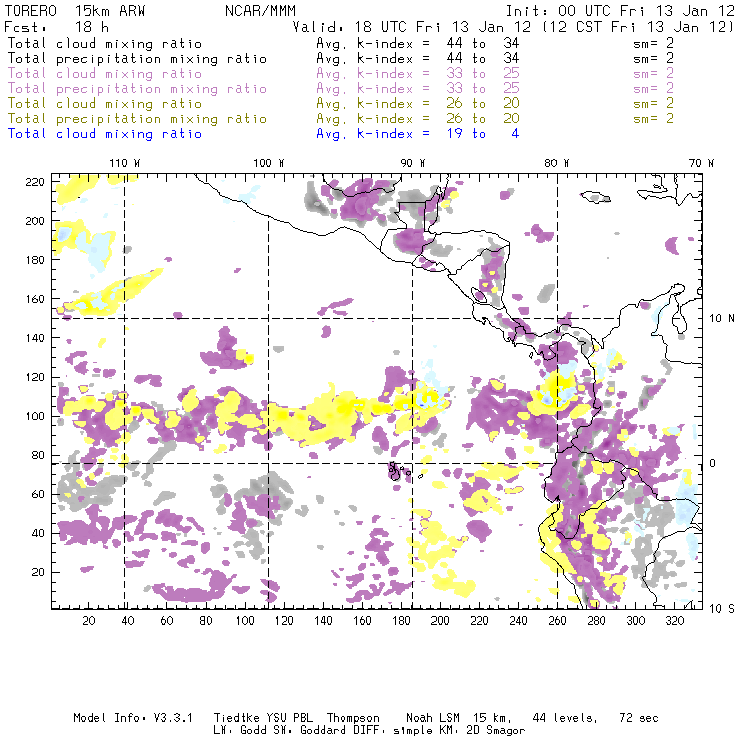Click the '80 W' longitude label
This screenshot has width=740, height=740.
tap(556, 163)
